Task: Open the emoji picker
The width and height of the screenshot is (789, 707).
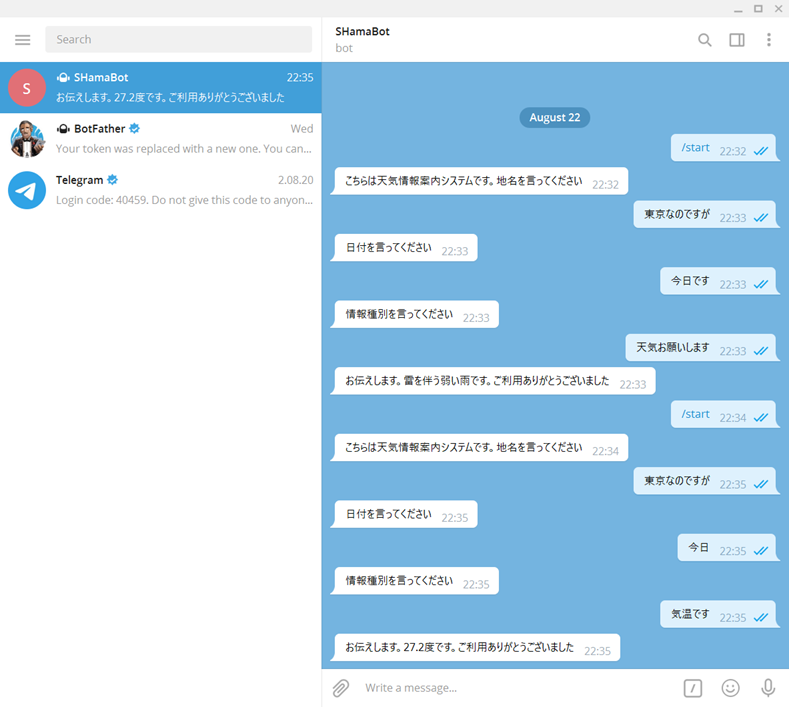Action: tap(731, 688)
